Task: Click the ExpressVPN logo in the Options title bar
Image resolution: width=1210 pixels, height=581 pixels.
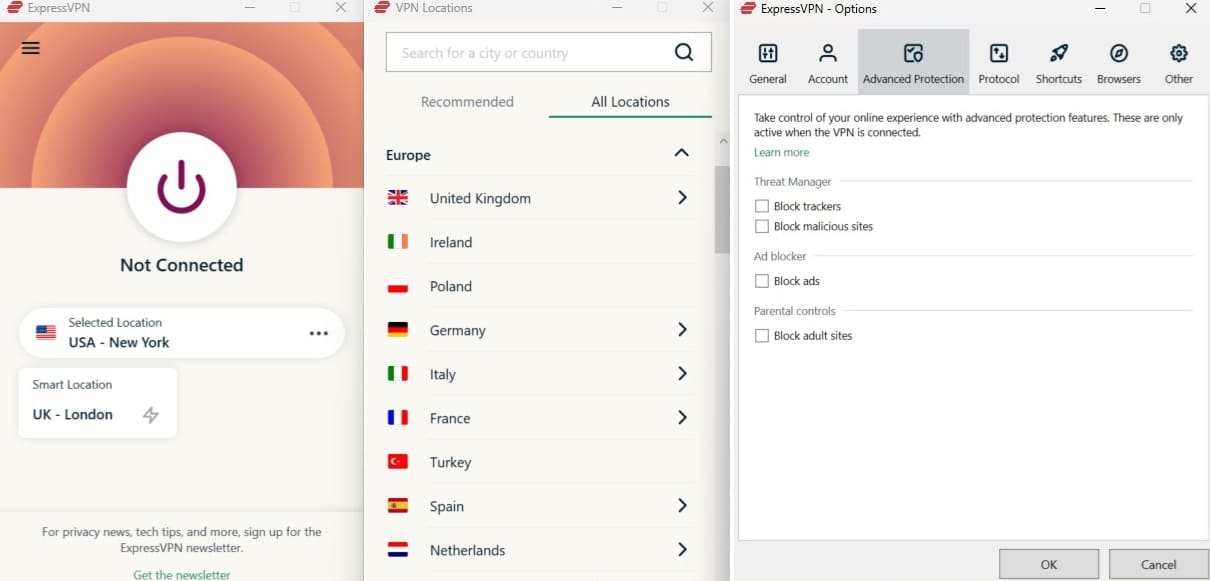Action: 748,9
